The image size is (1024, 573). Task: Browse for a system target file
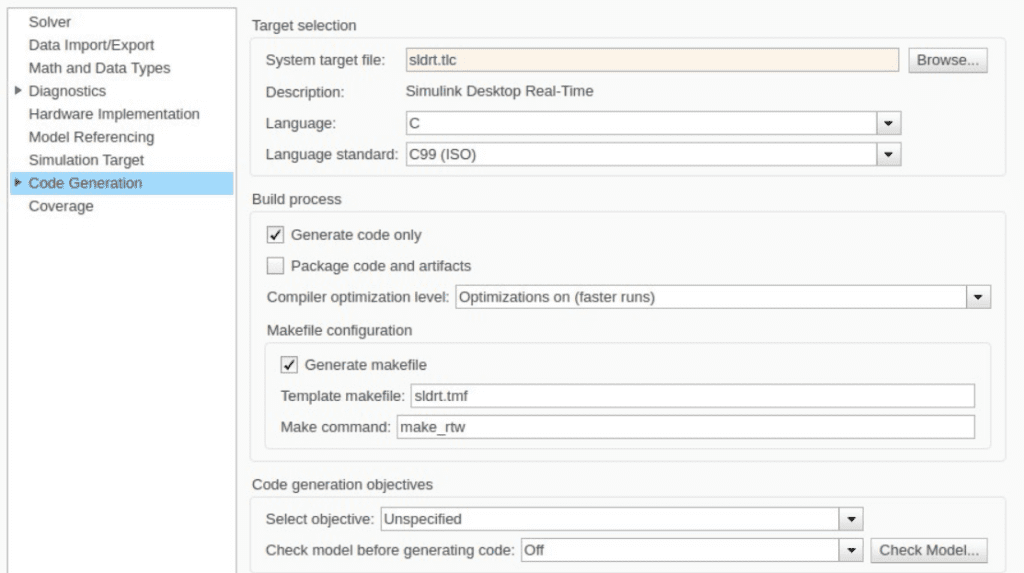(x=948, y=60)
